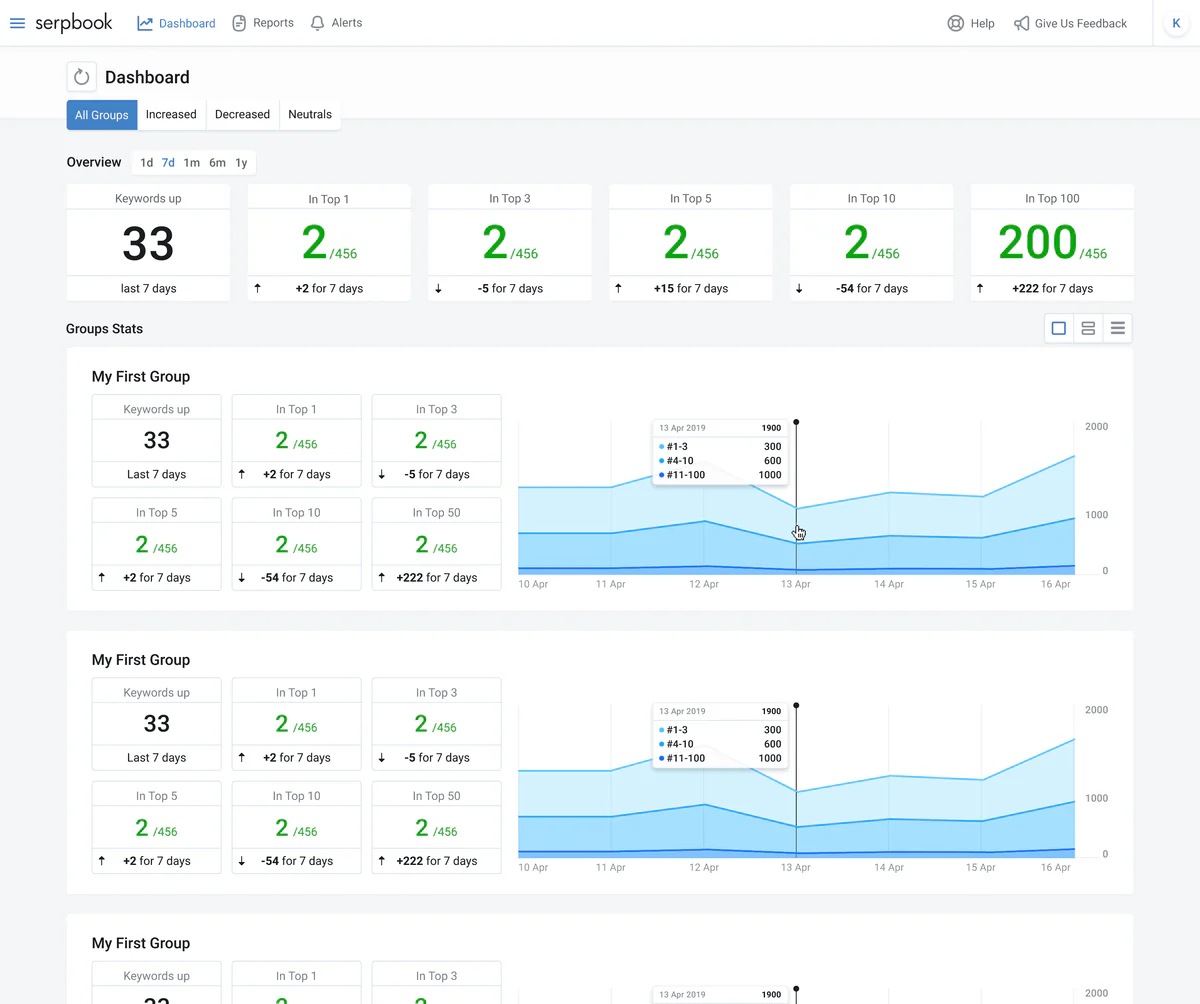Open the Reports nav item
1200x1004 pixels.
(x=263, y=23)
